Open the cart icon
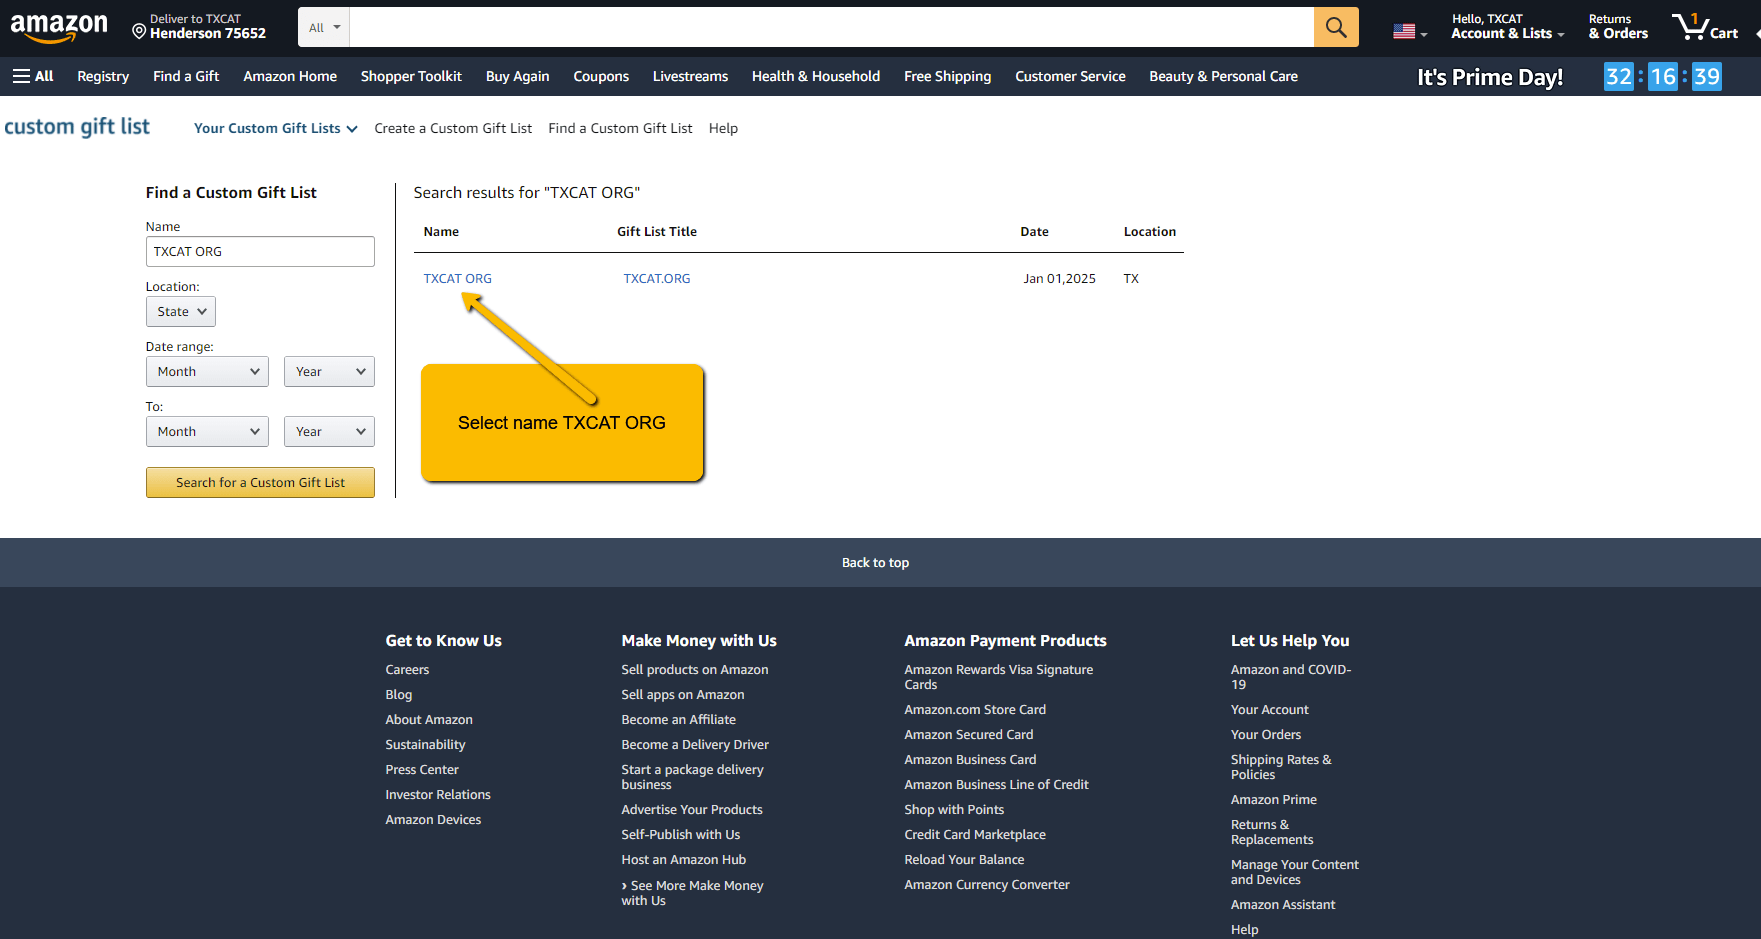Image resolution: width=1761 pixels, height=939 pixels. pyautogui.click(x=1706, y=27)
